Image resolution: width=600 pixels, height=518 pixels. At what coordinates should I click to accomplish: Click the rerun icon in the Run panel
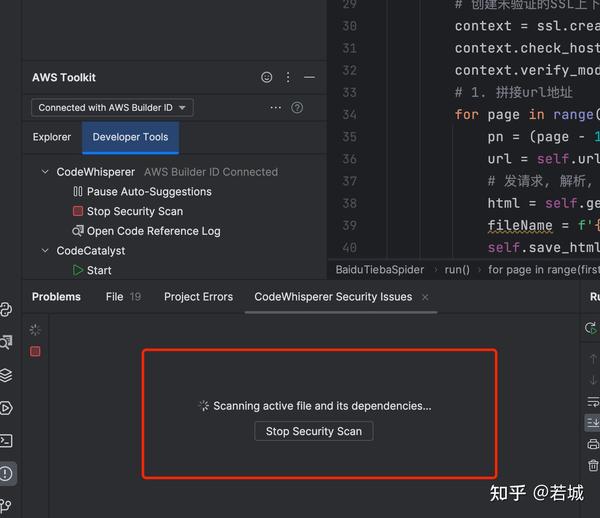click(x=591, y=328)
